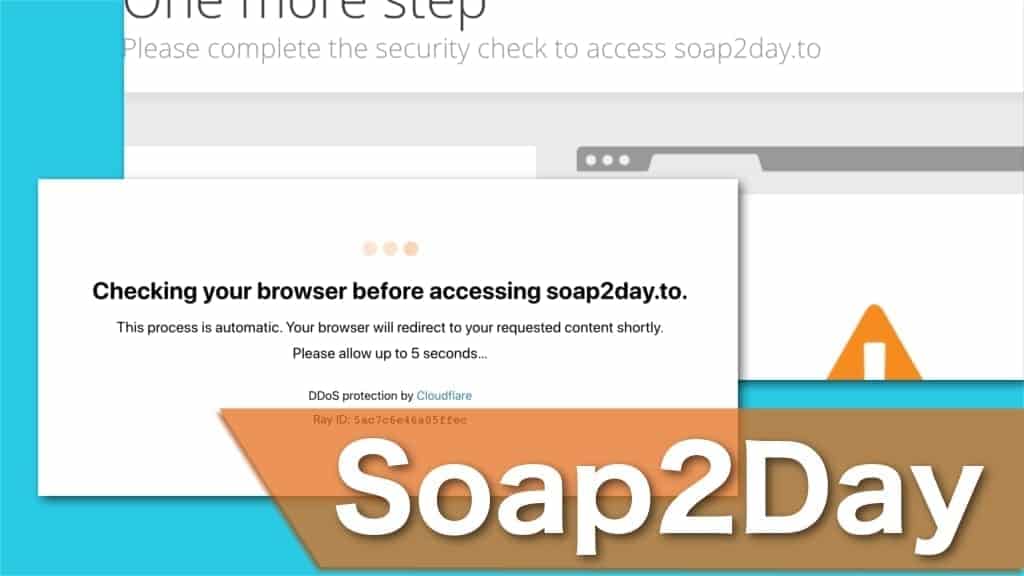Click the orange warning triangle icon

point(874,342)
